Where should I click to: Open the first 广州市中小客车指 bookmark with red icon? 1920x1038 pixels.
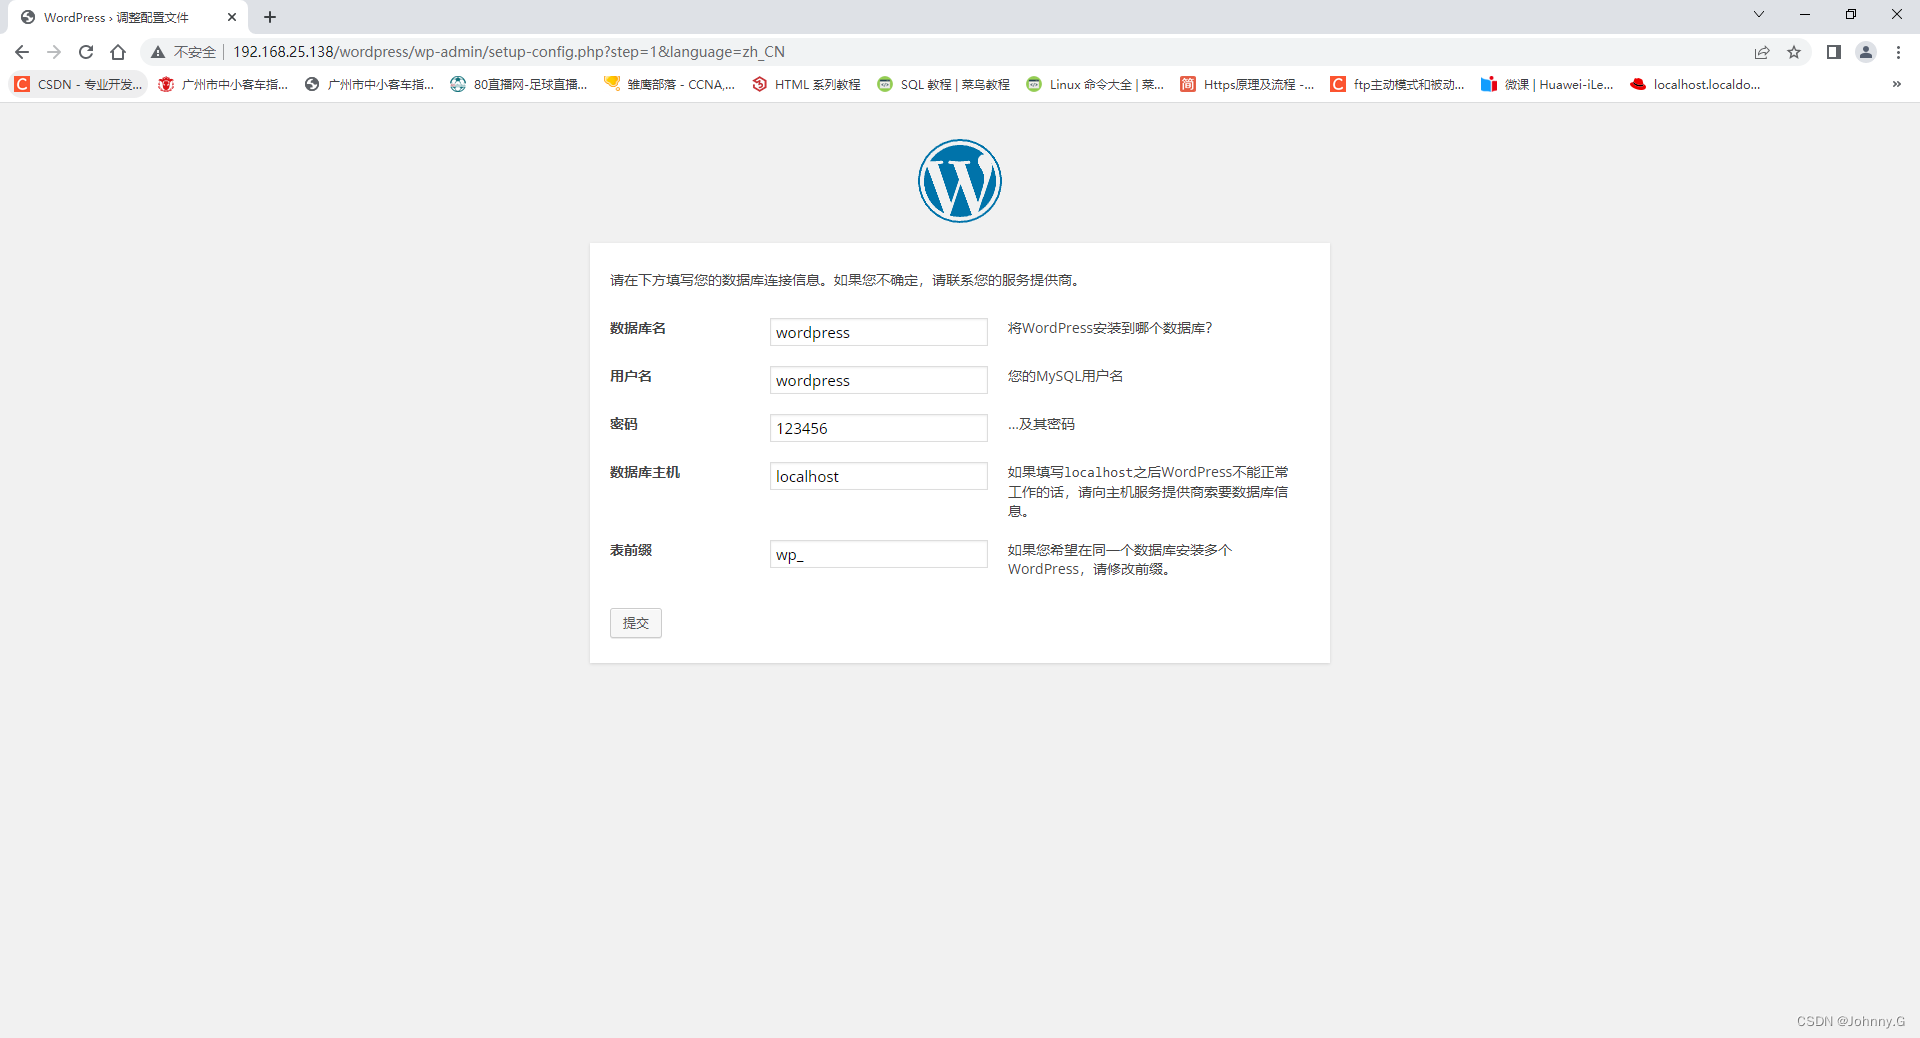pyautogui.click(x=223, y=84)
